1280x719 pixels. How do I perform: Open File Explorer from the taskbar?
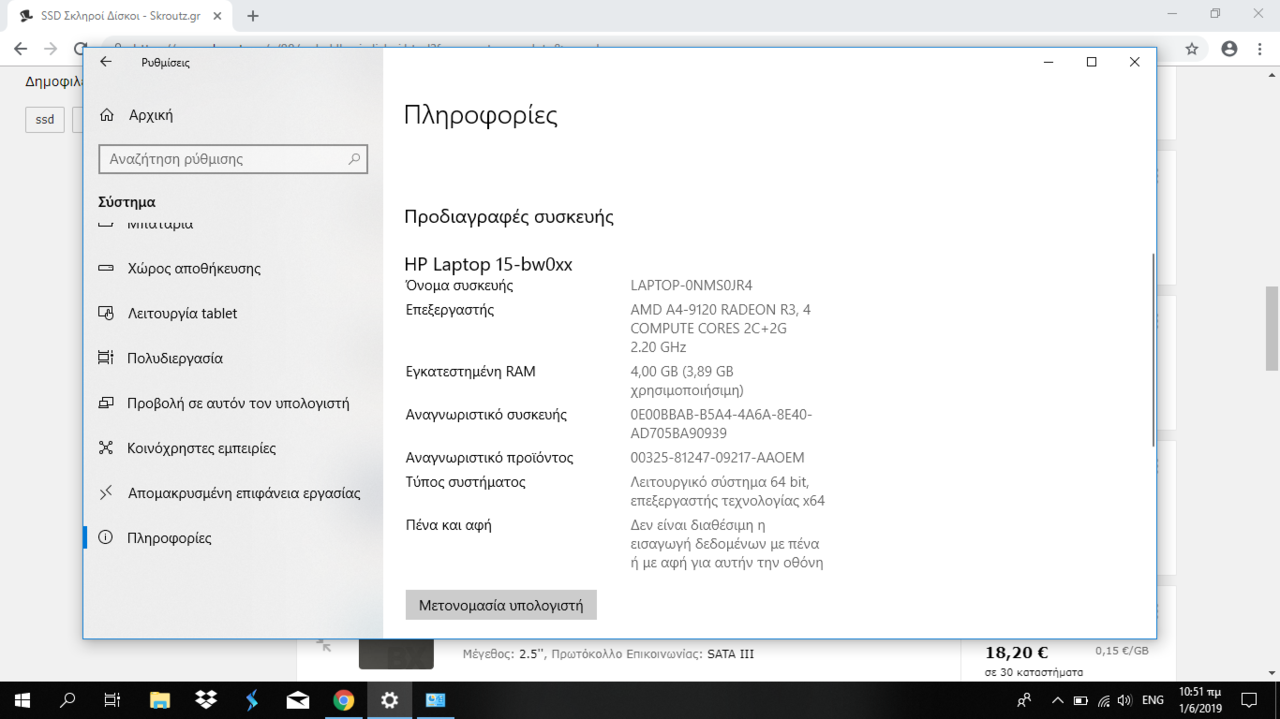click(159, 700)
